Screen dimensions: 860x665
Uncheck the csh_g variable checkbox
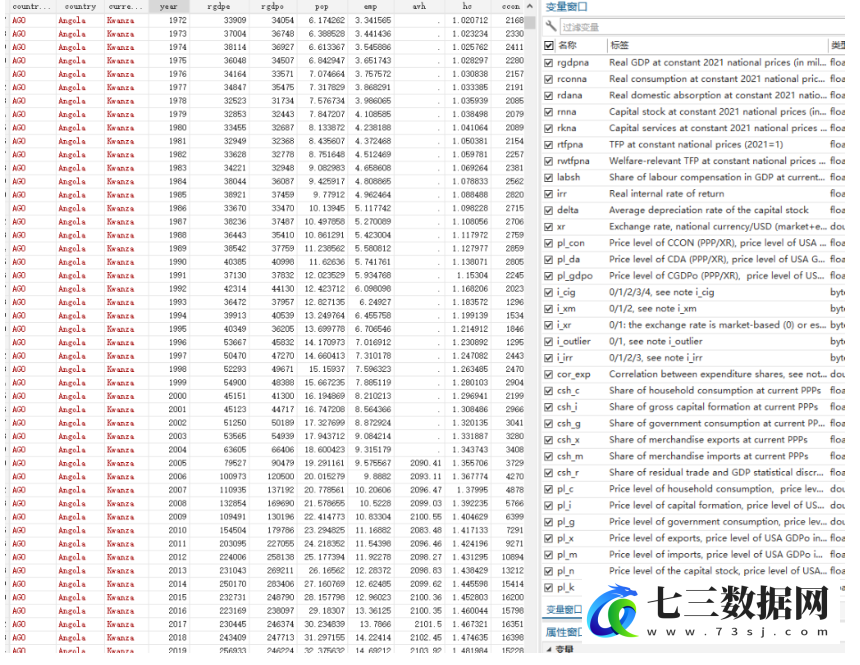click(x=548, y=424)
